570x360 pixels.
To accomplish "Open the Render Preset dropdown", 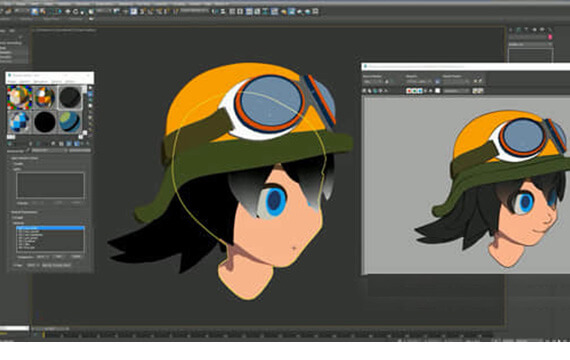I will 456,81.
